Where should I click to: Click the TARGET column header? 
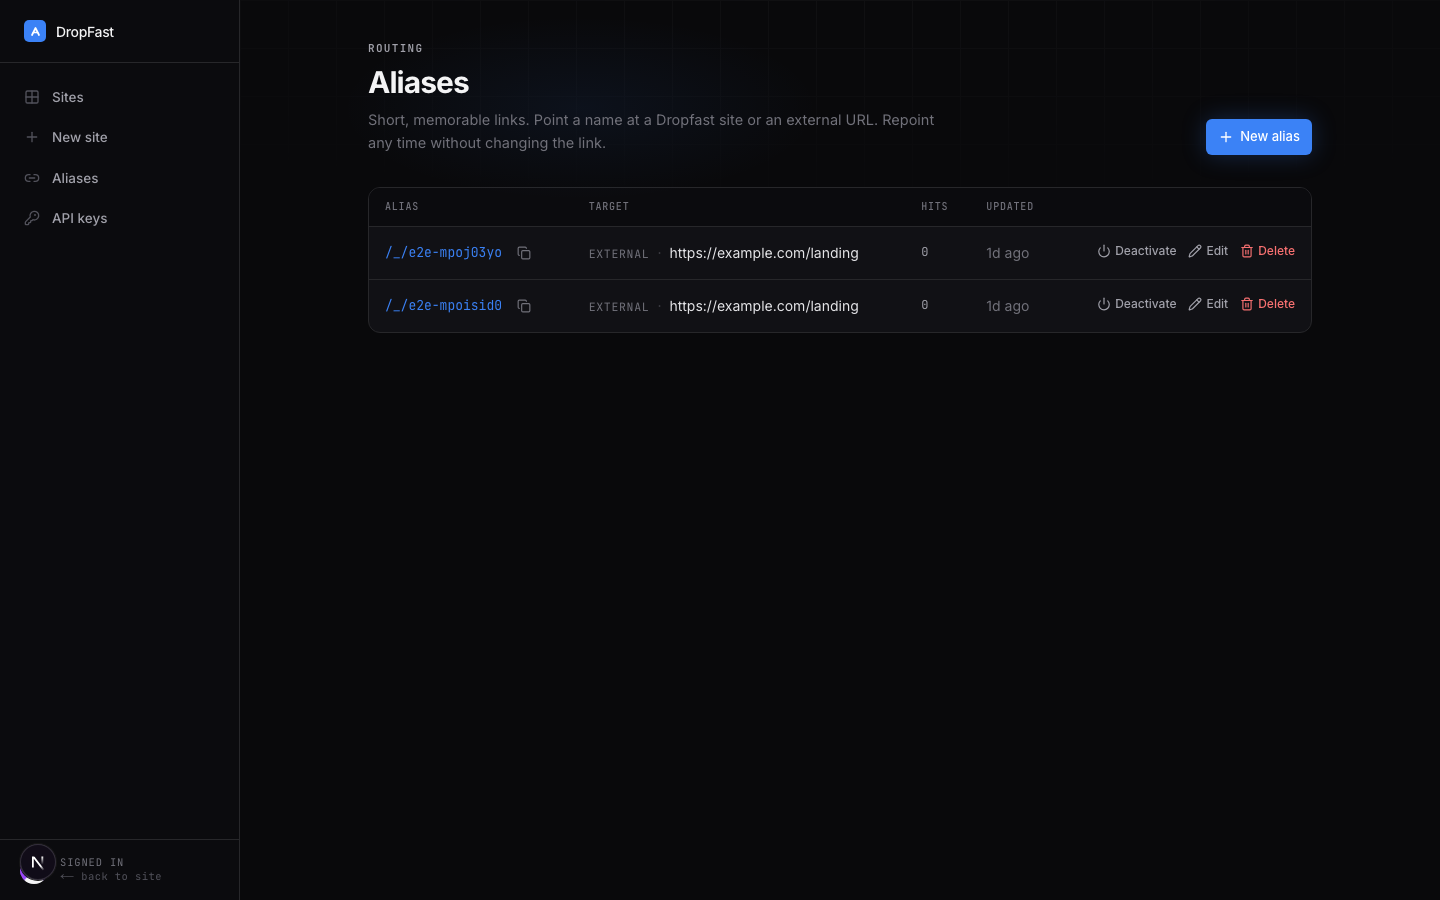pos(609,207)
